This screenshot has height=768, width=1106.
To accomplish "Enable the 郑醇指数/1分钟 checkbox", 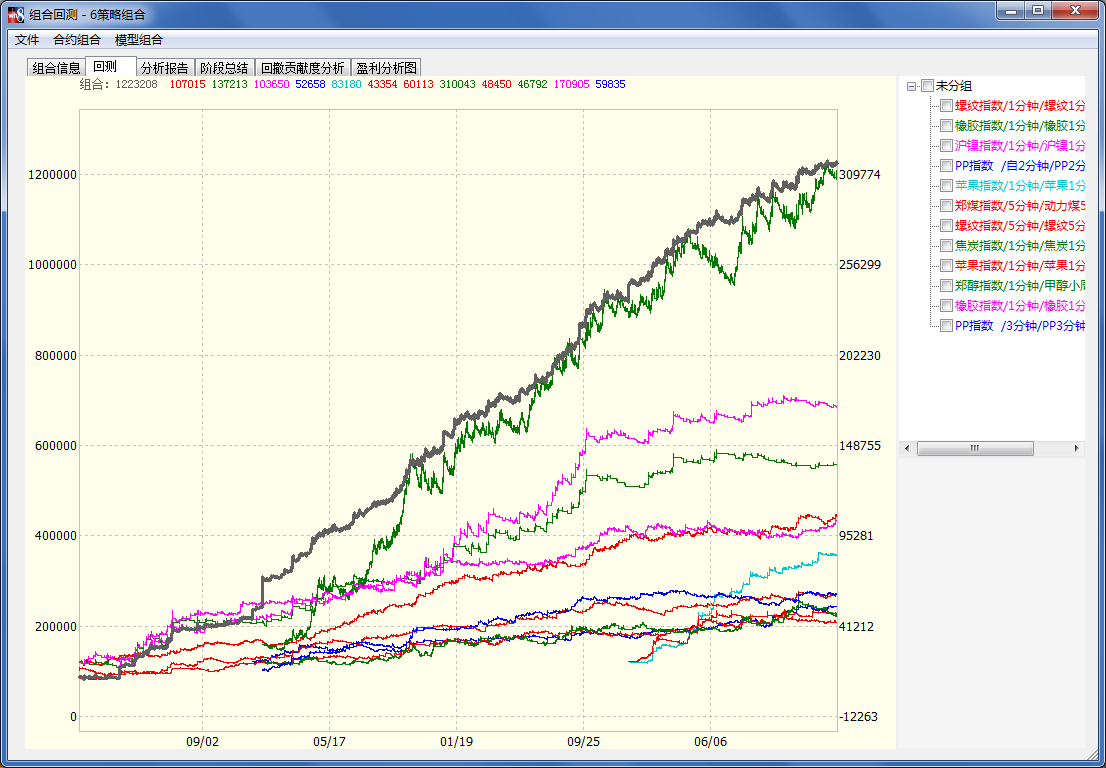I will click(x=947, y=286).
